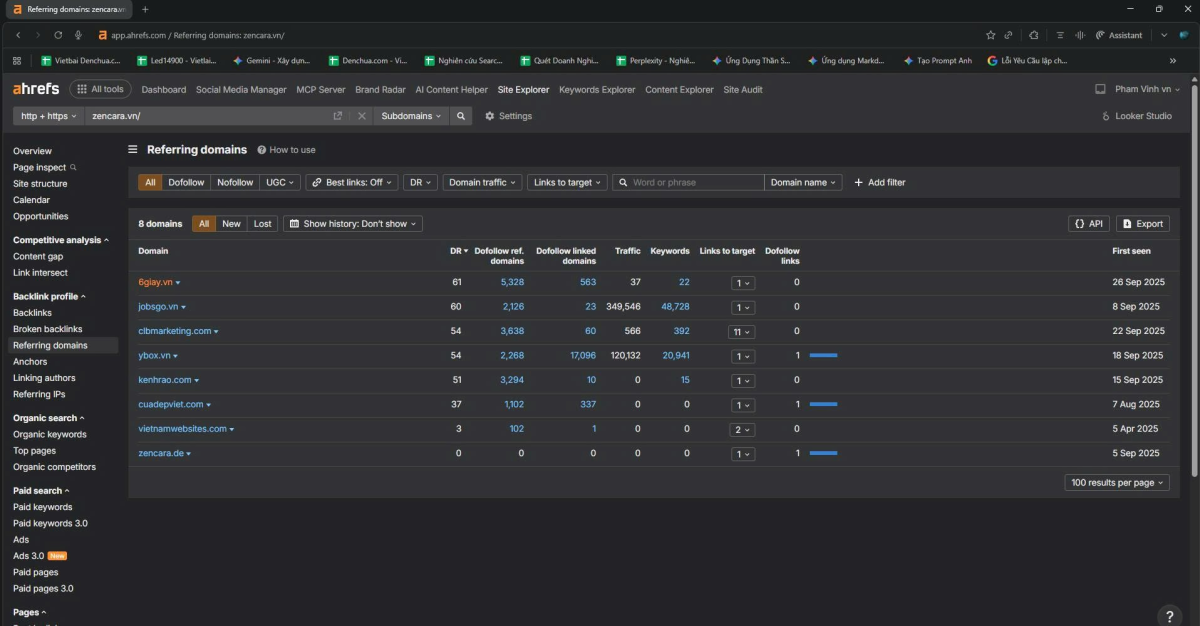
Task: Select the New domains toggle
Action: tap(231, 224)
